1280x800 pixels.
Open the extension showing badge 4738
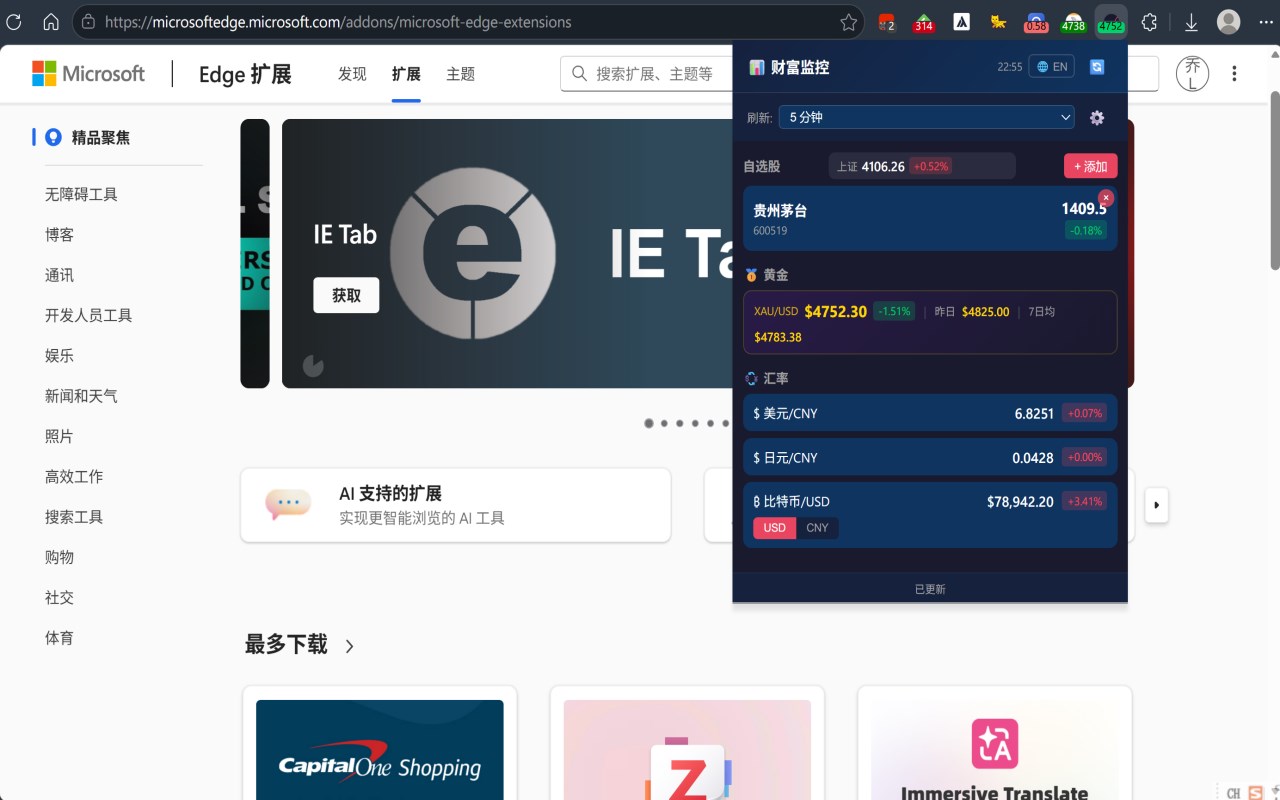[x=1073, y=22]
